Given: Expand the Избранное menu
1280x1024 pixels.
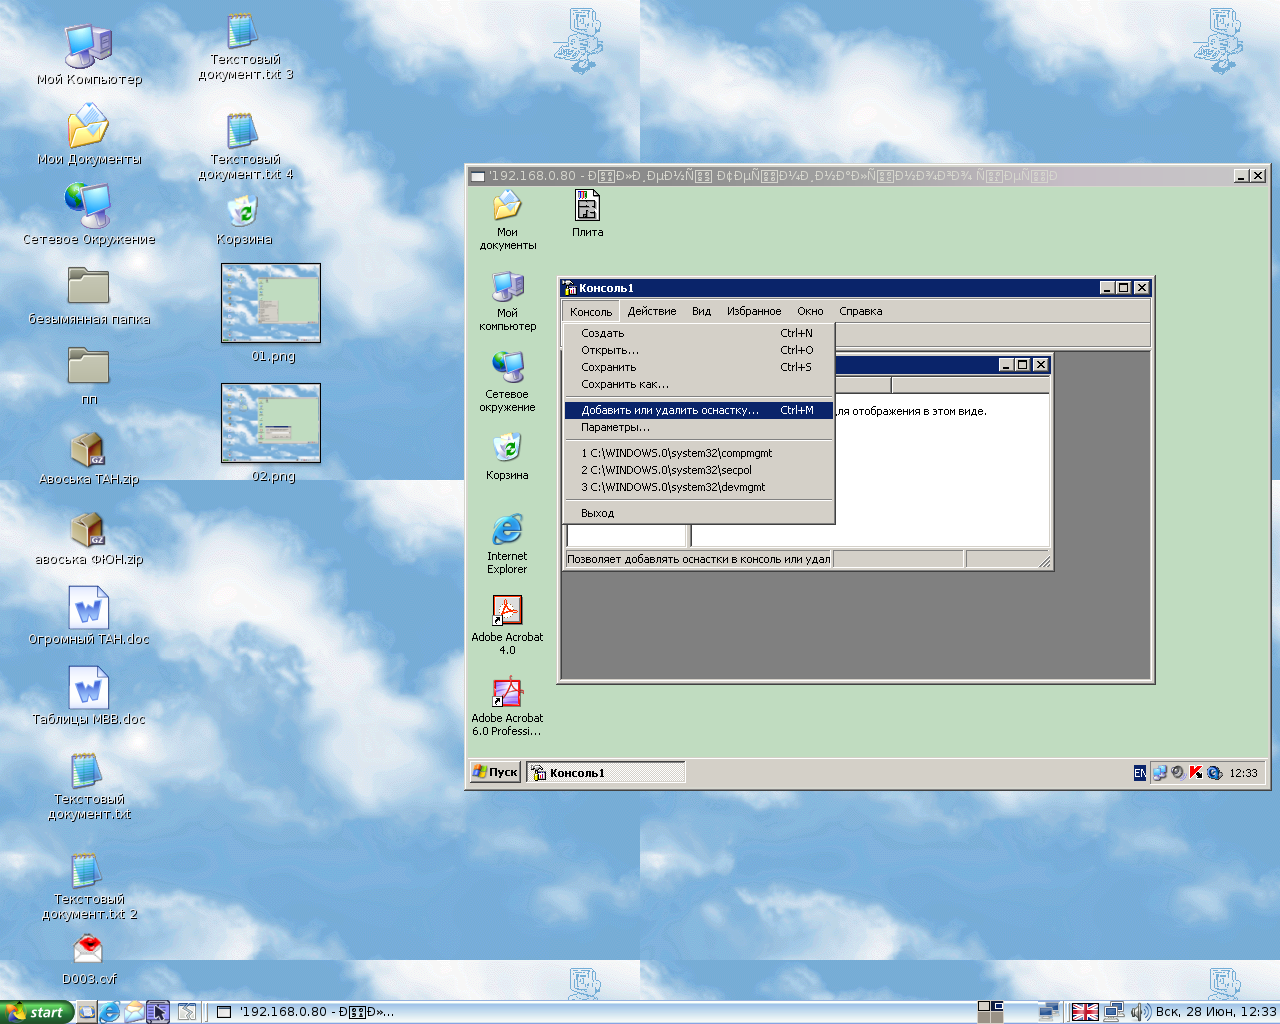Looking at the screenshot, I should click(754, 311).
